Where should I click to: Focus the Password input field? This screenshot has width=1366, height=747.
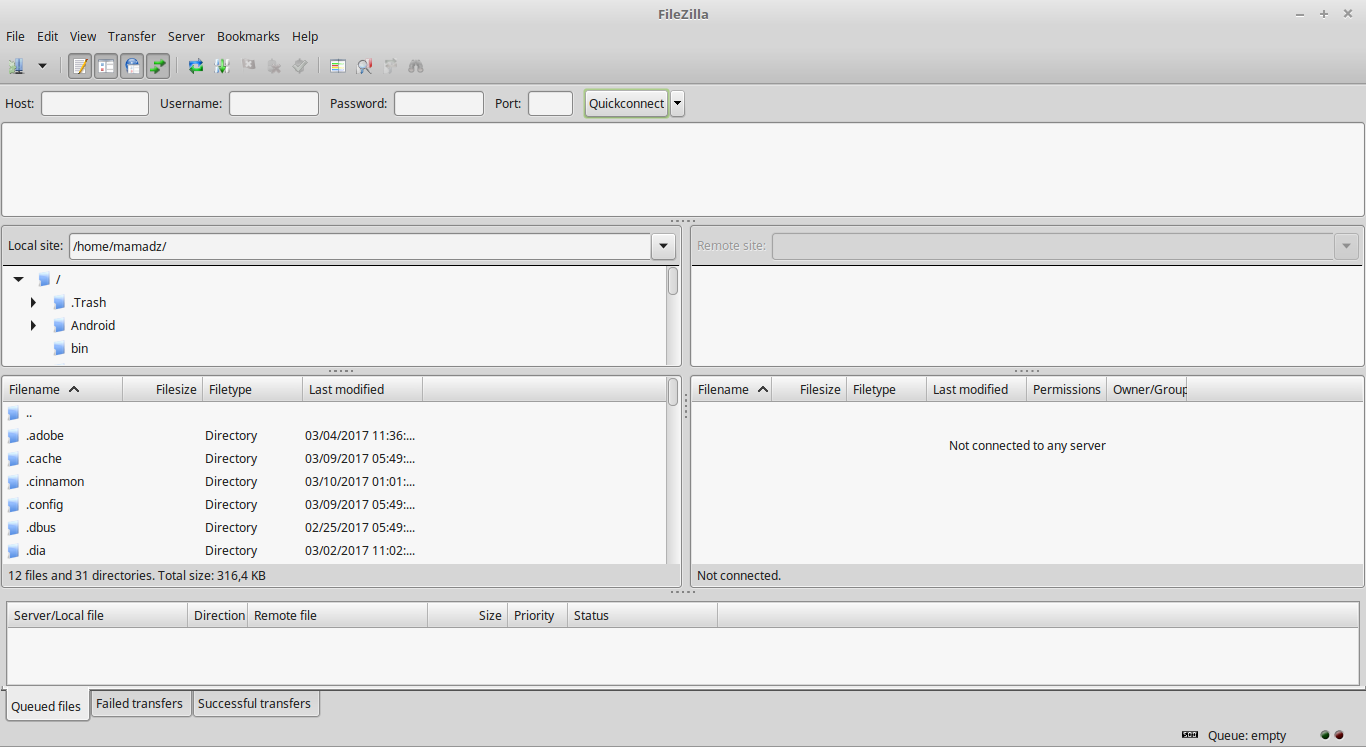coord(439,103)
